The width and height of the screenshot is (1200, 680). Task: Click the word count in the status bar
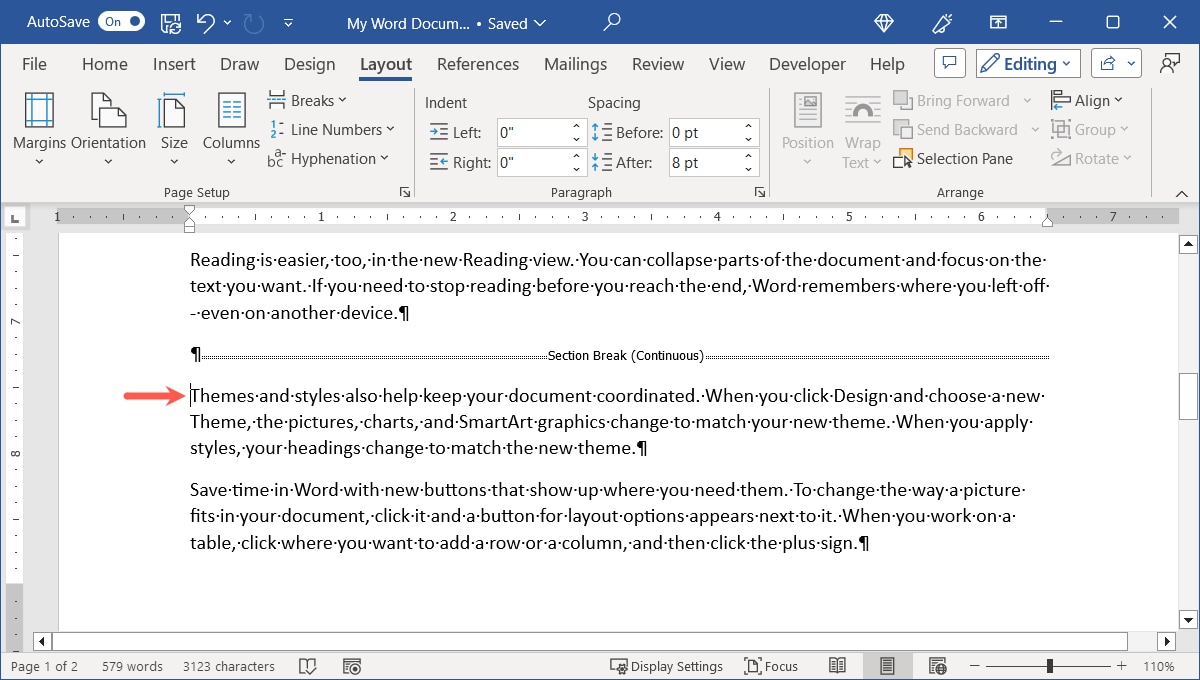point(131,665)
